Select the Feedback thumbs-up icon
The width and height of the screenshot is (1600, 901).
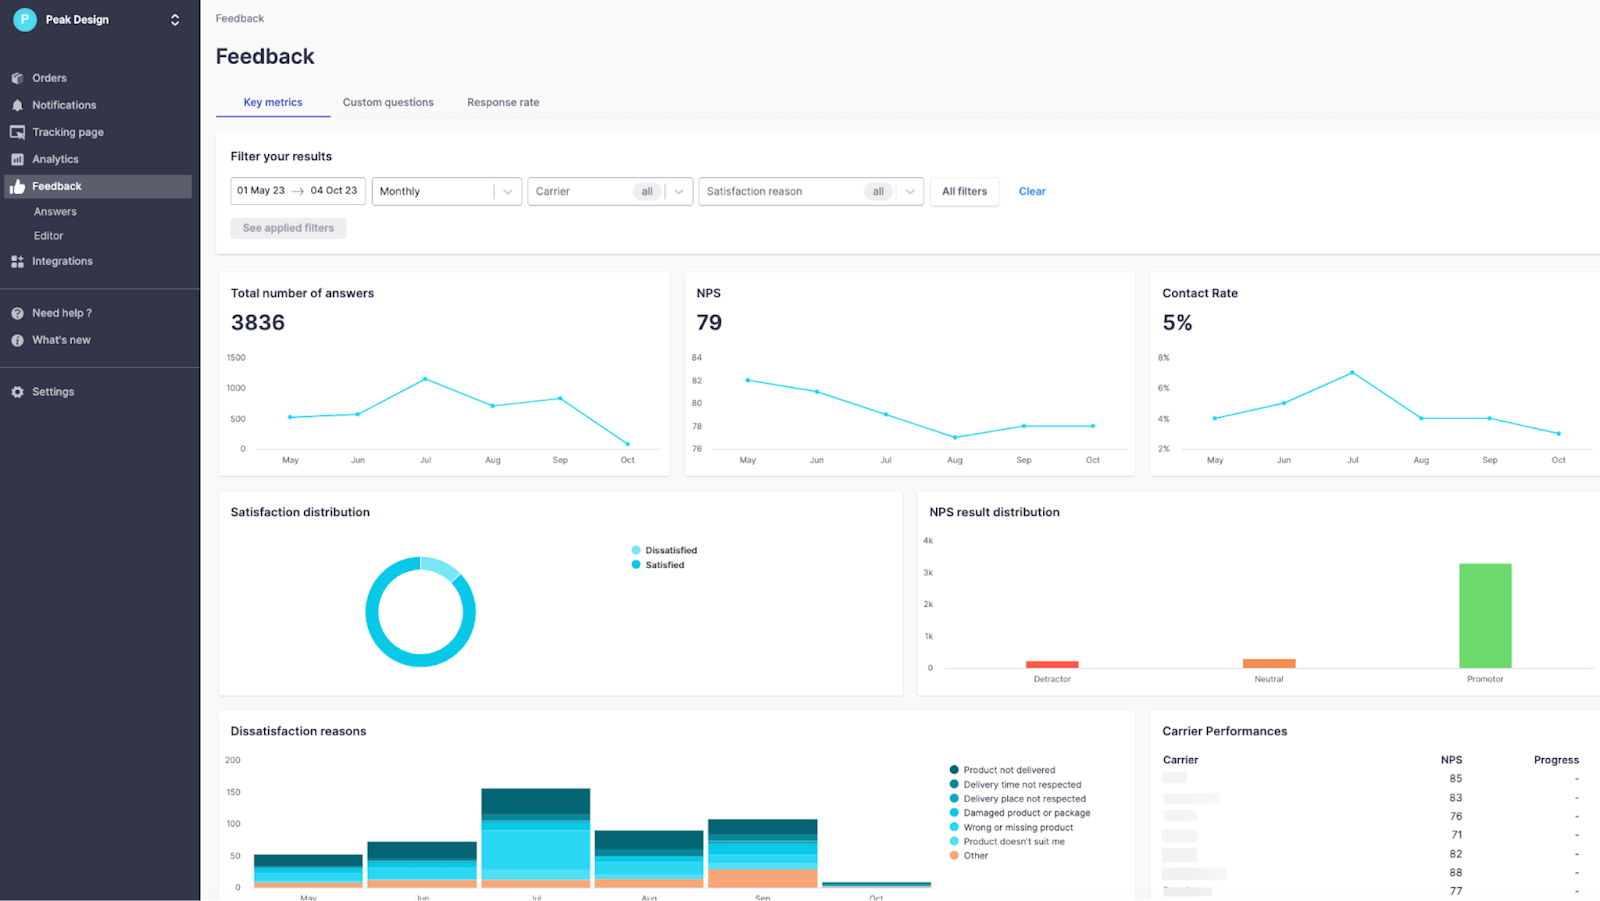[x=18, y=185]
